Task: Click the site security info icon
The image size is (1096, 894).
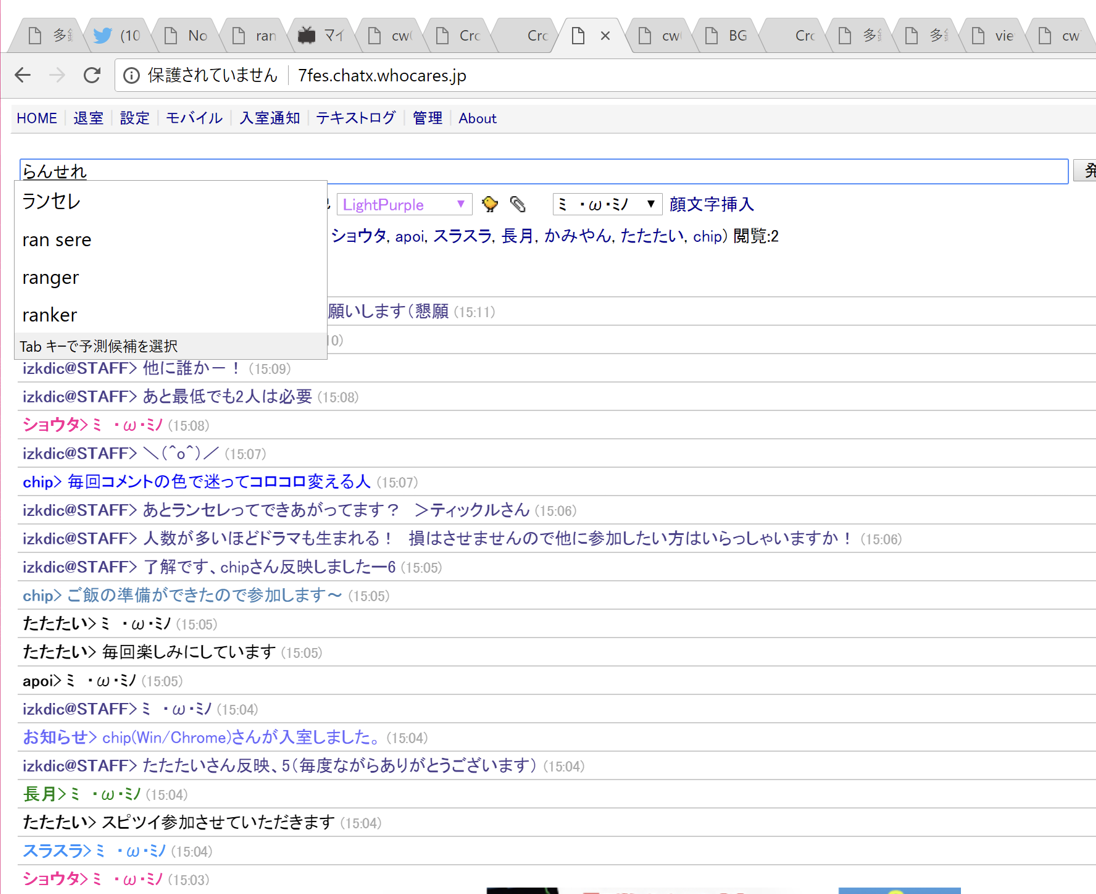Action: click(x=131, y=76)
